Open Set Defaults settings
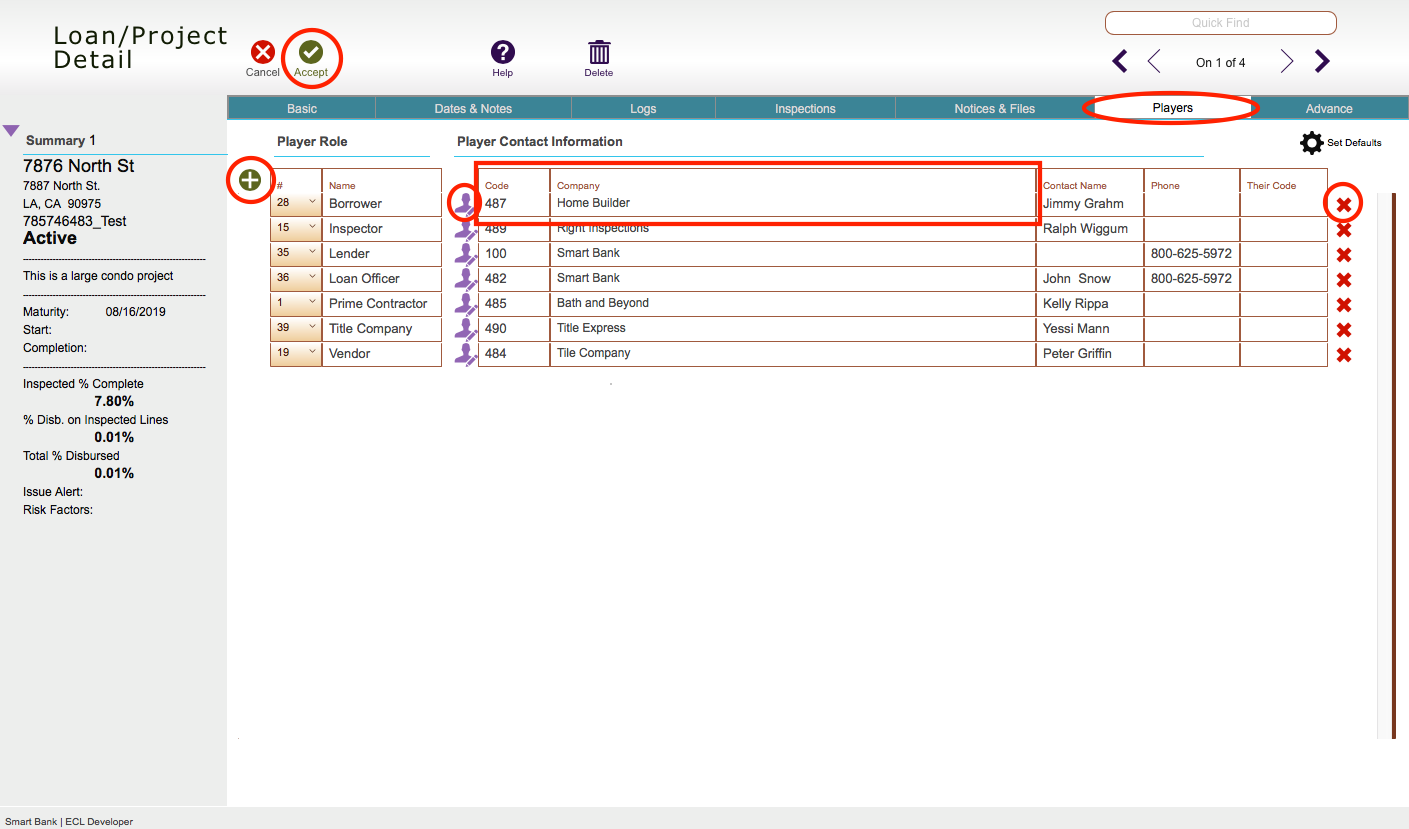The image size is (1409, 829). 1312,142
